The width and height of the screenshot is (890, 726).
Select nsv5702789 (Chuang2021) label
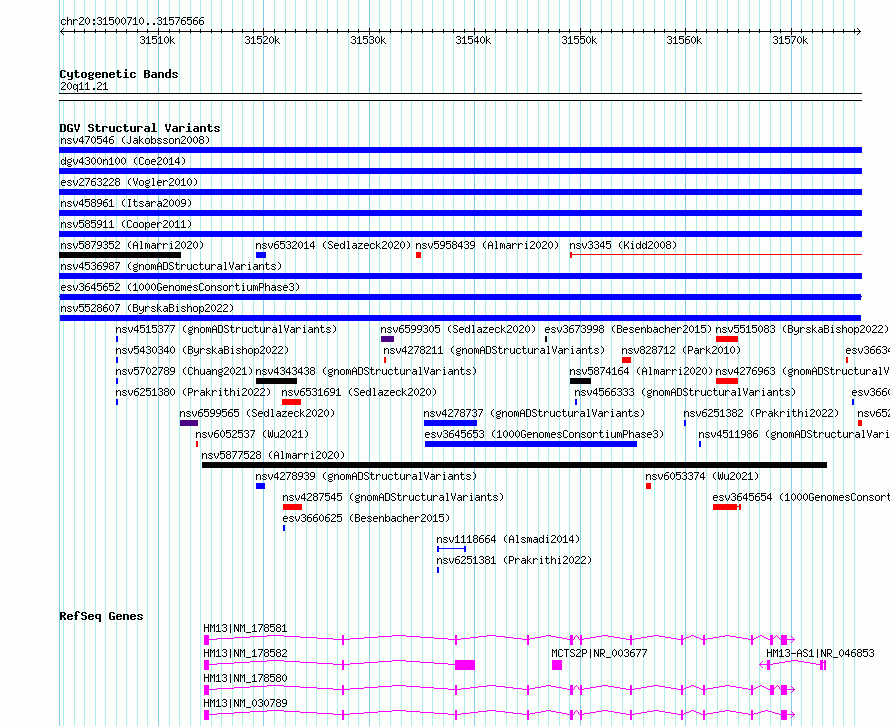coord(184,371)
